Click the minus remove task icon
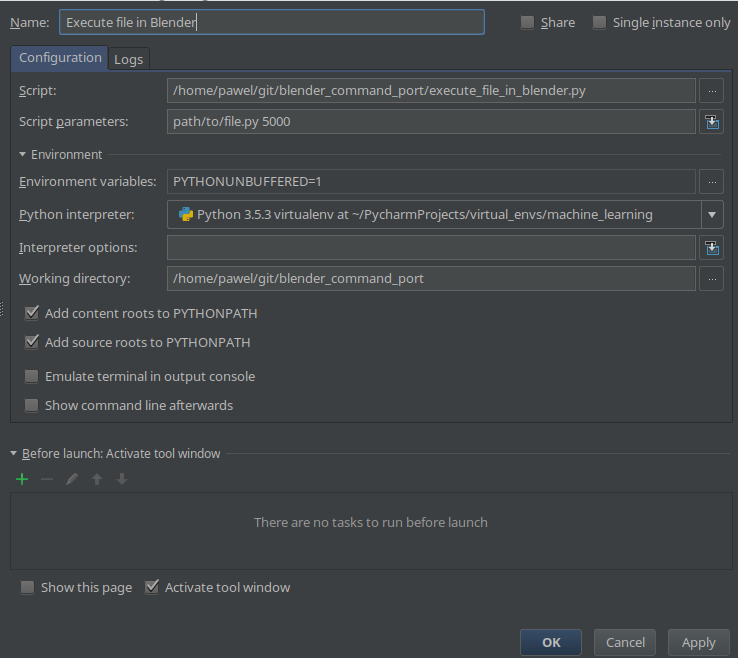This screenshot has width=738, height=658. 47,479
